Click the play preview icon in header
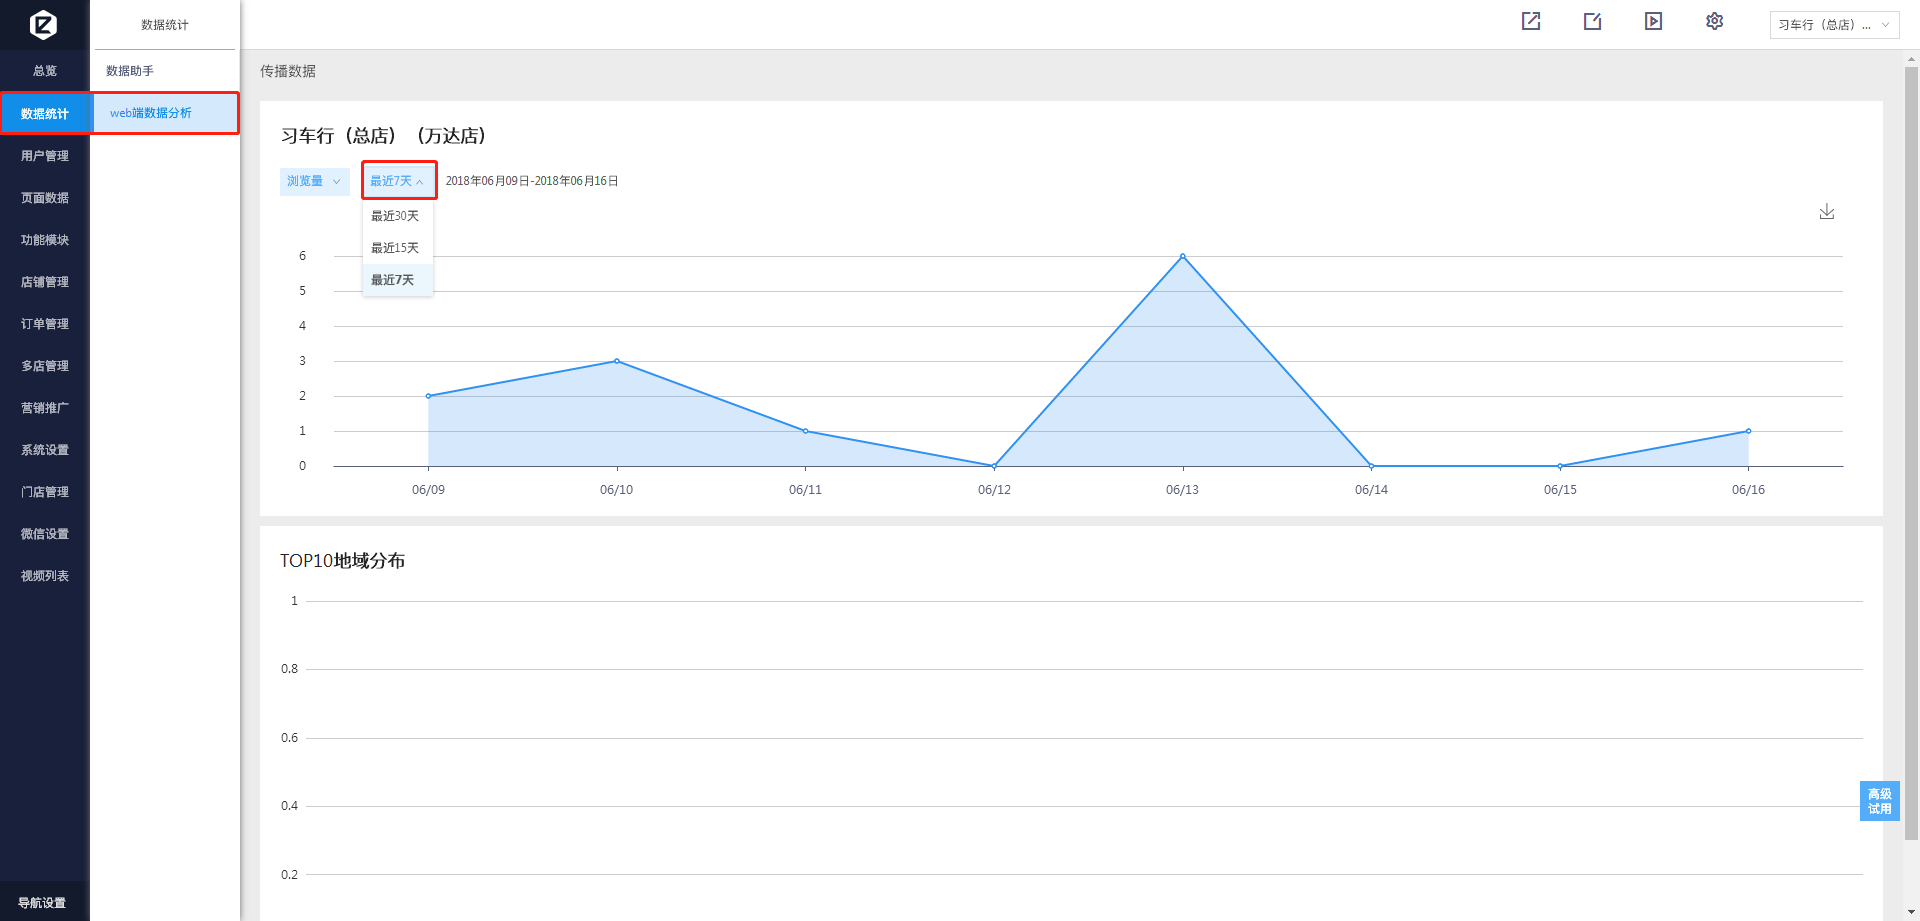The height and width of the screenshot is (921, 1920). click(x=1653, y=21)
